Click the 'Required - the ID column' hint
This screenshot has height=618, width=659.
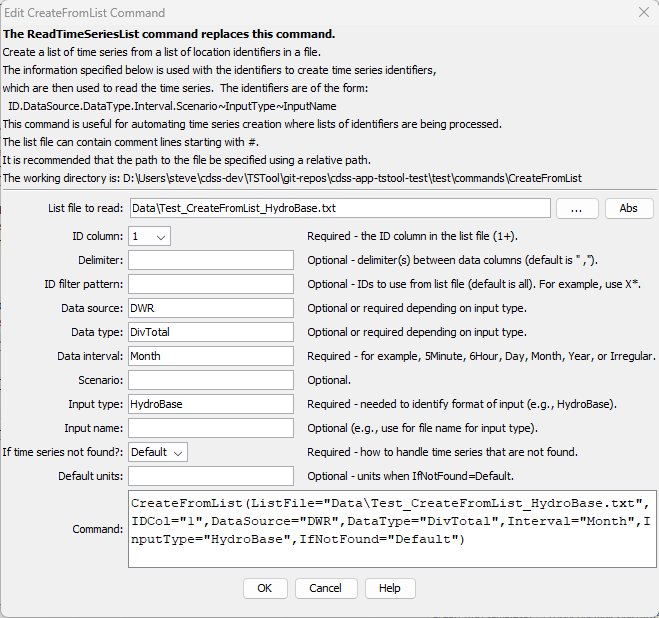click(412, 236)
